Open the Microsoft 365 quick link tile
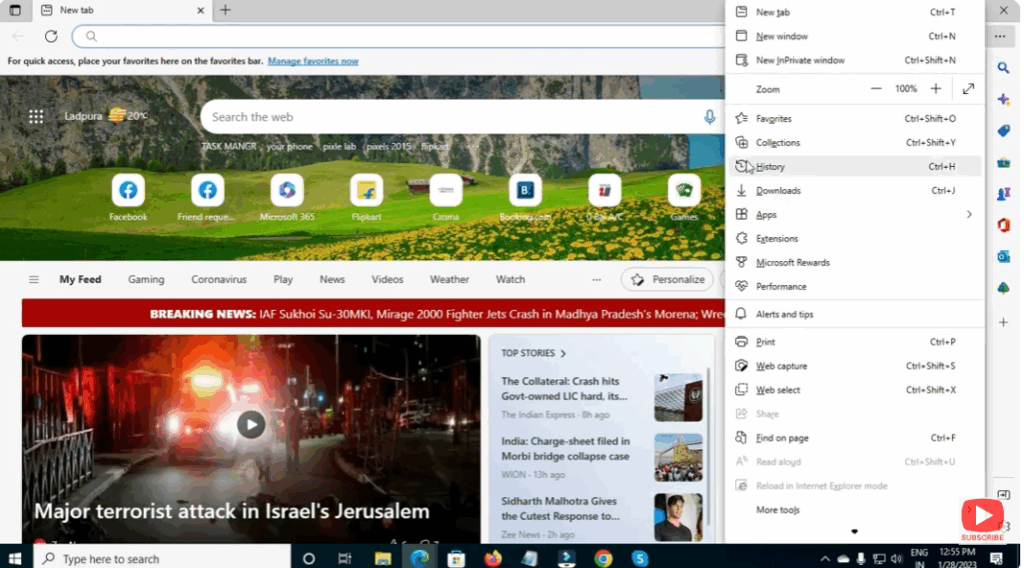Image resolution: width=1024 pixels, height=568 pixels. click(x=287, y=191)
